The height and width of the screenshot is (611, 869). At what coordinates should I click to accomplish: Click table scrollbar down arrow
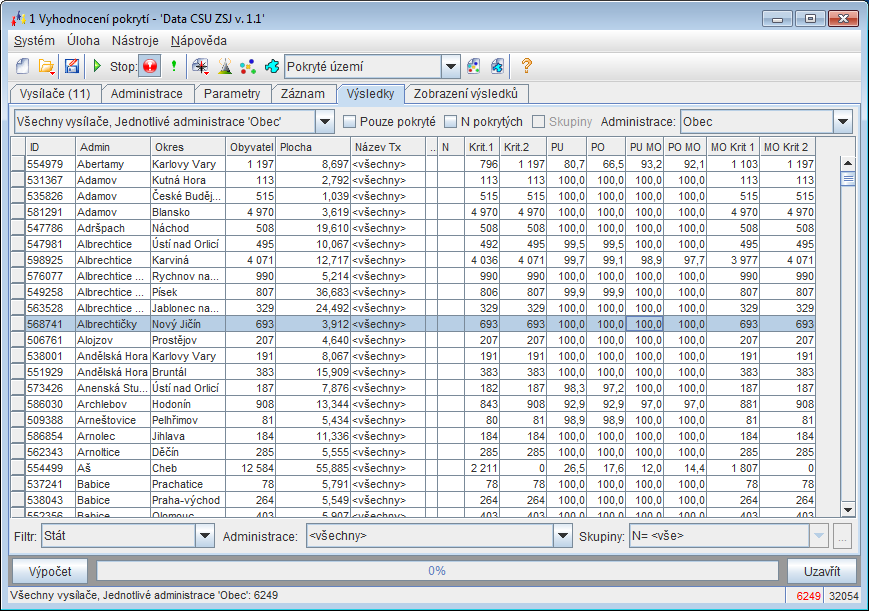848,509
